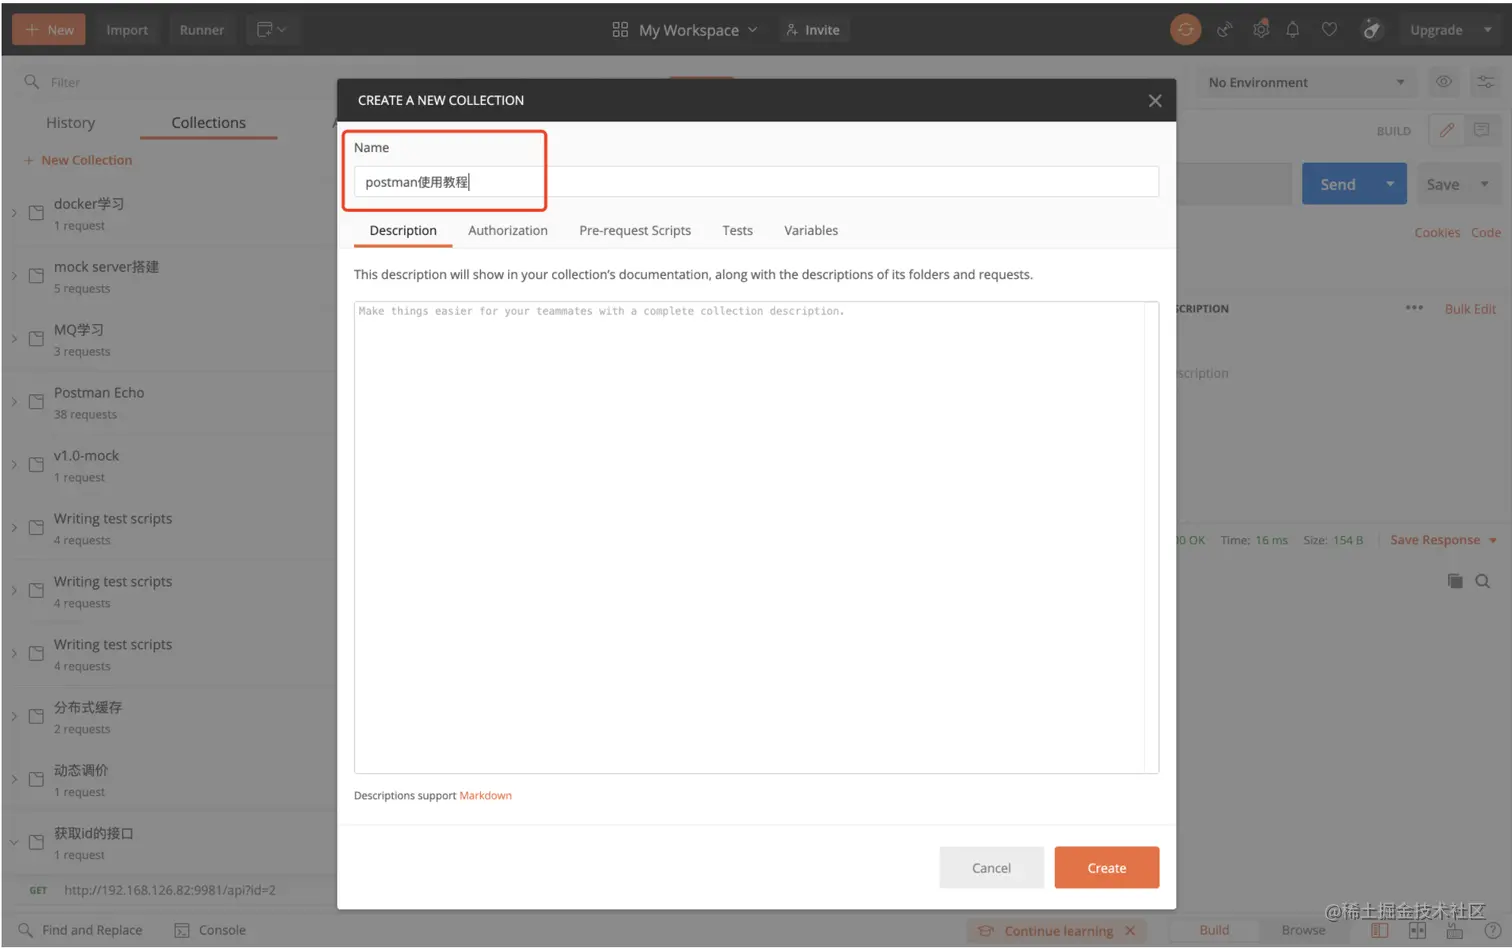The image size is (1512, 948).
Task: Click the My Workspace grid icon
Action: (620, 30)
